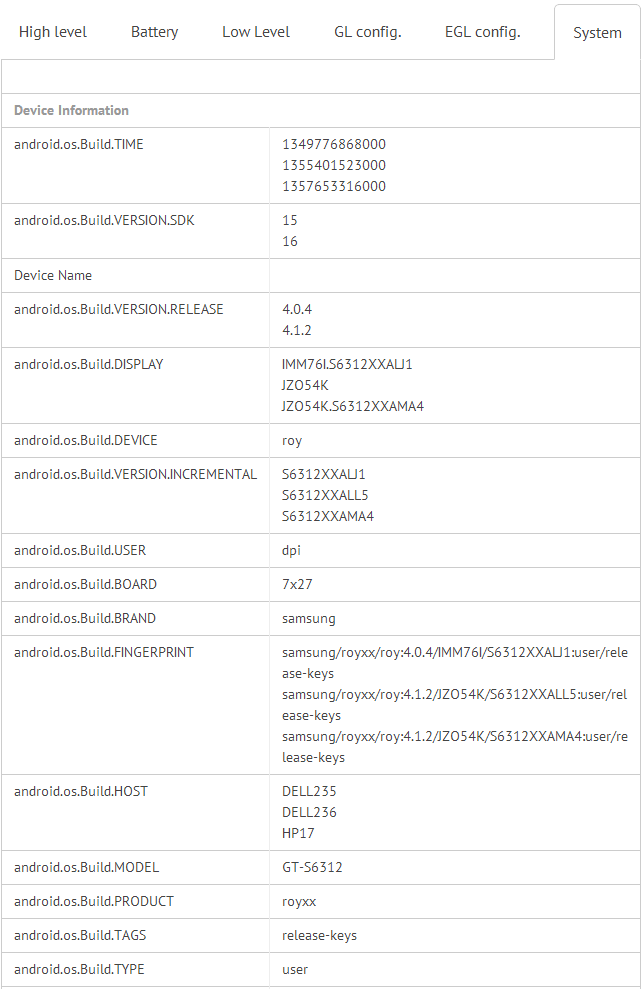Click the Device Name row label
Image resolution: width=643 pixels, height=989 pixels.
click(x=53, y=275)
